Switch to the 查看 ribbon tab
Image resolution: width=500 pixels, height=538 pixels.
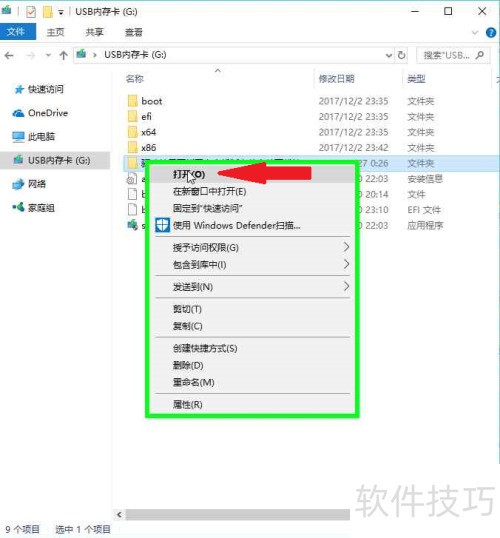[133, 32]
